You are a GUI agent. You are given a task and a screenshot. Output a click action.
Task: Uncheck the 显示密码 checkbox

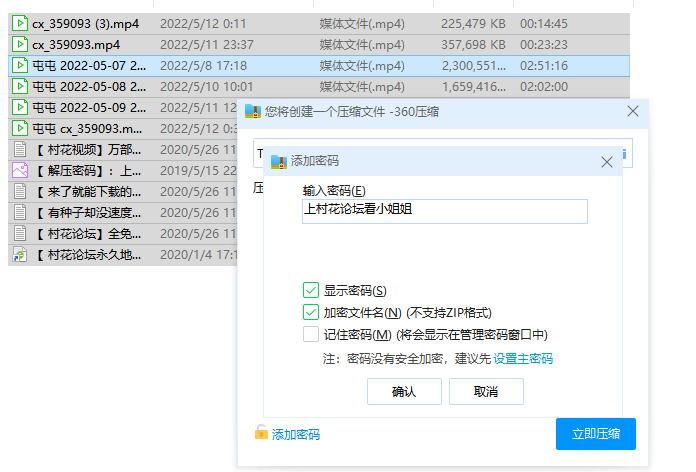[x=311, y=290]
